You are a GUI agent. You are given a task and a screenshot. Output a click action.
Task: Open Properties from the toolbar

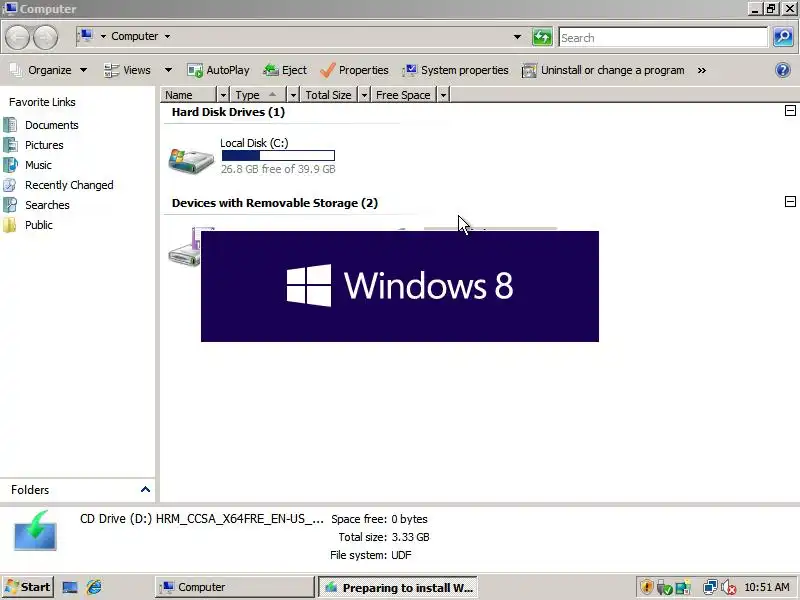pyautogui.click(x=354, y=70)
